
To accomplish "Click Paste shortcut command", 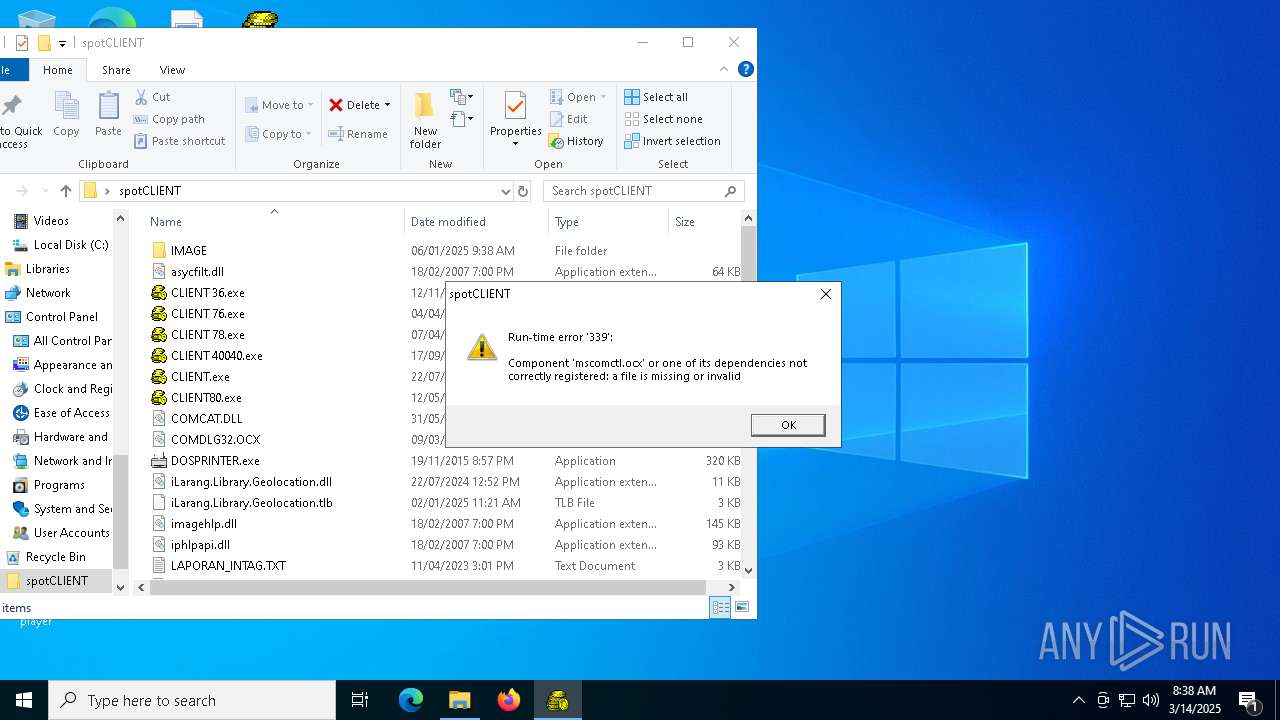I will pyautogui.click(x=180, y=141).
